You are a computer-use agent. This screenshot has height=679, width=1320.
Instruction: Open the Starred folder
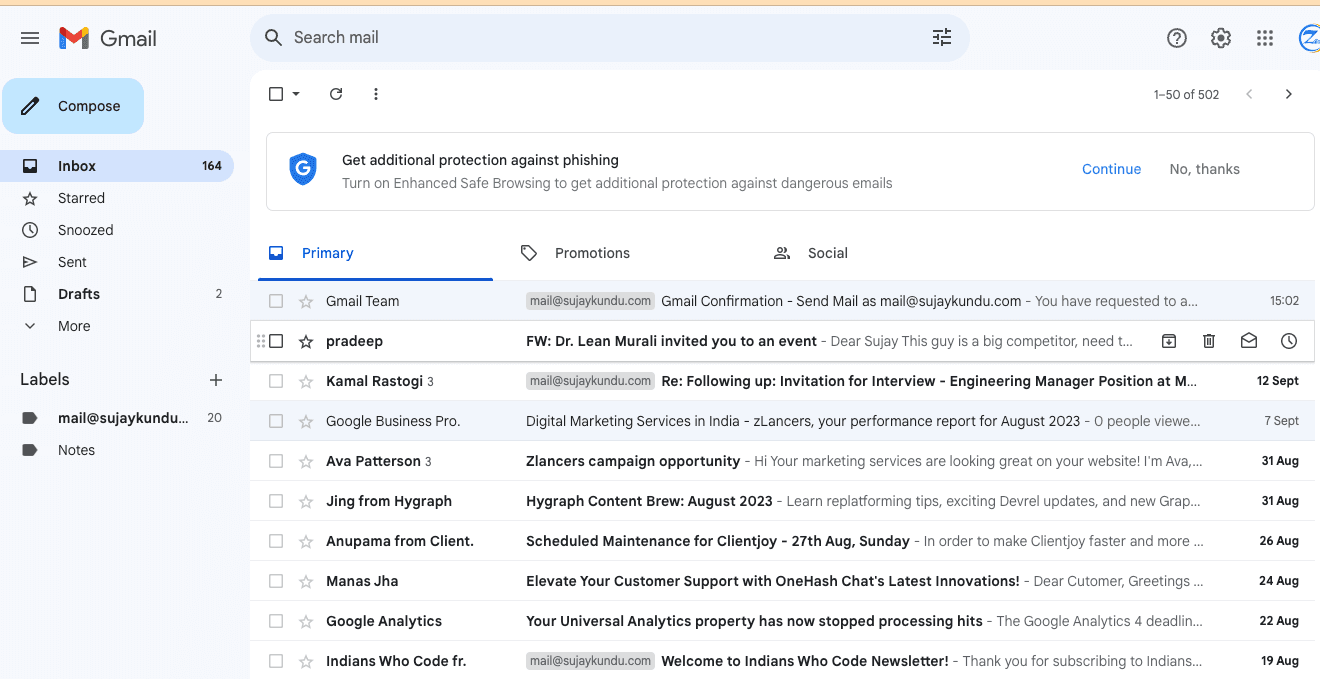point(117,198)
